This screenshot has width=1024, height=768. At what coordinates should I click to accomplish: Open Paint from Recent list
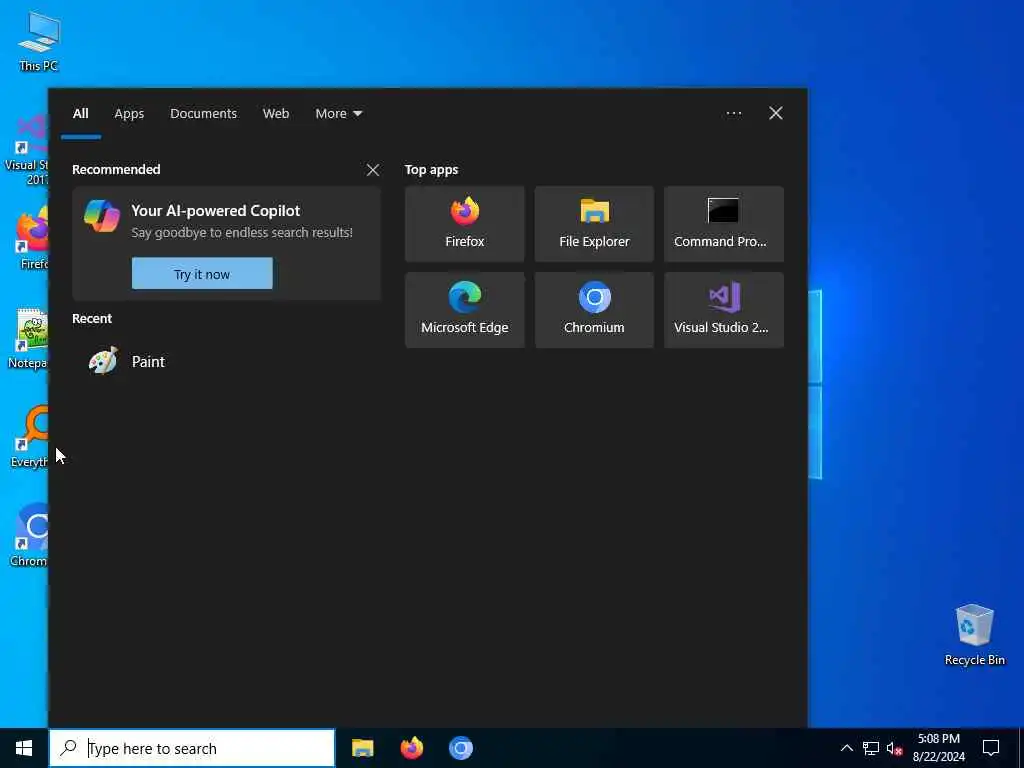[226, 361]
